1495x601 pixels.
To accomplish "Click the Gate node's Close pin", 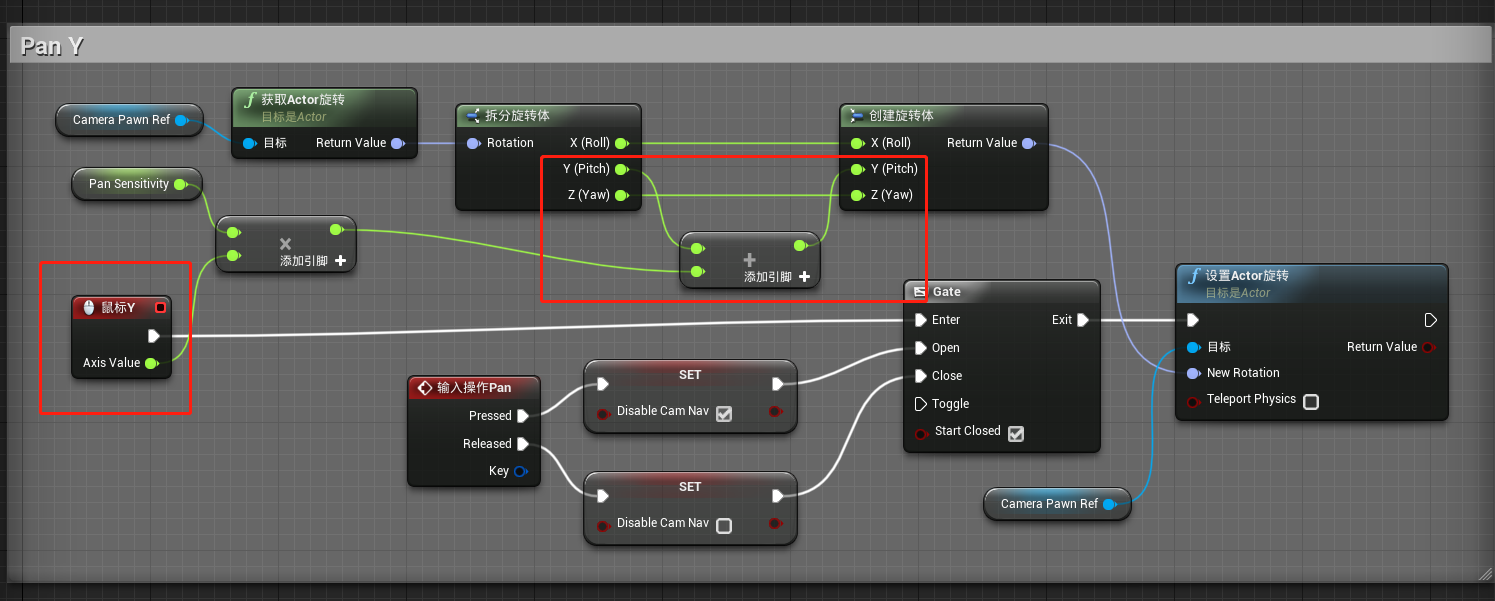I will tap(921, 376).
